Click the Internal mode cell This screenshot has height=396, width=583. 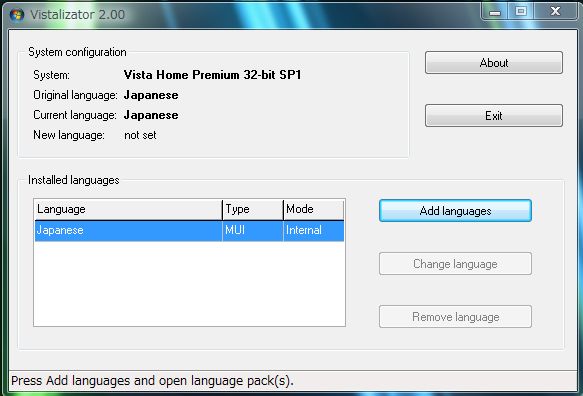pyautogui.click(x=314, y=231)
